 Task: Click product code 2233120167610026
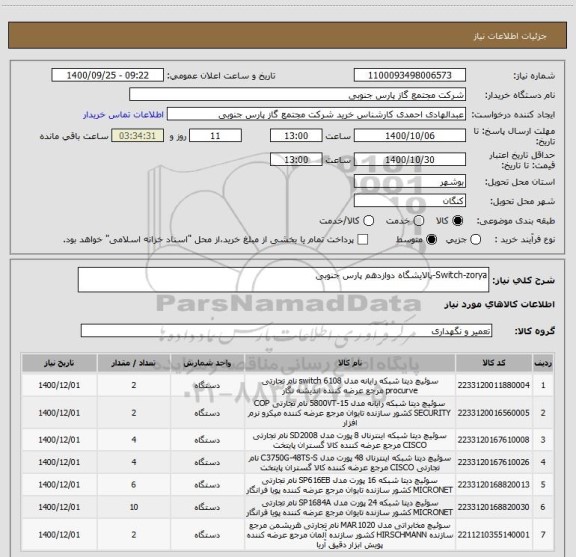(494, 462)
